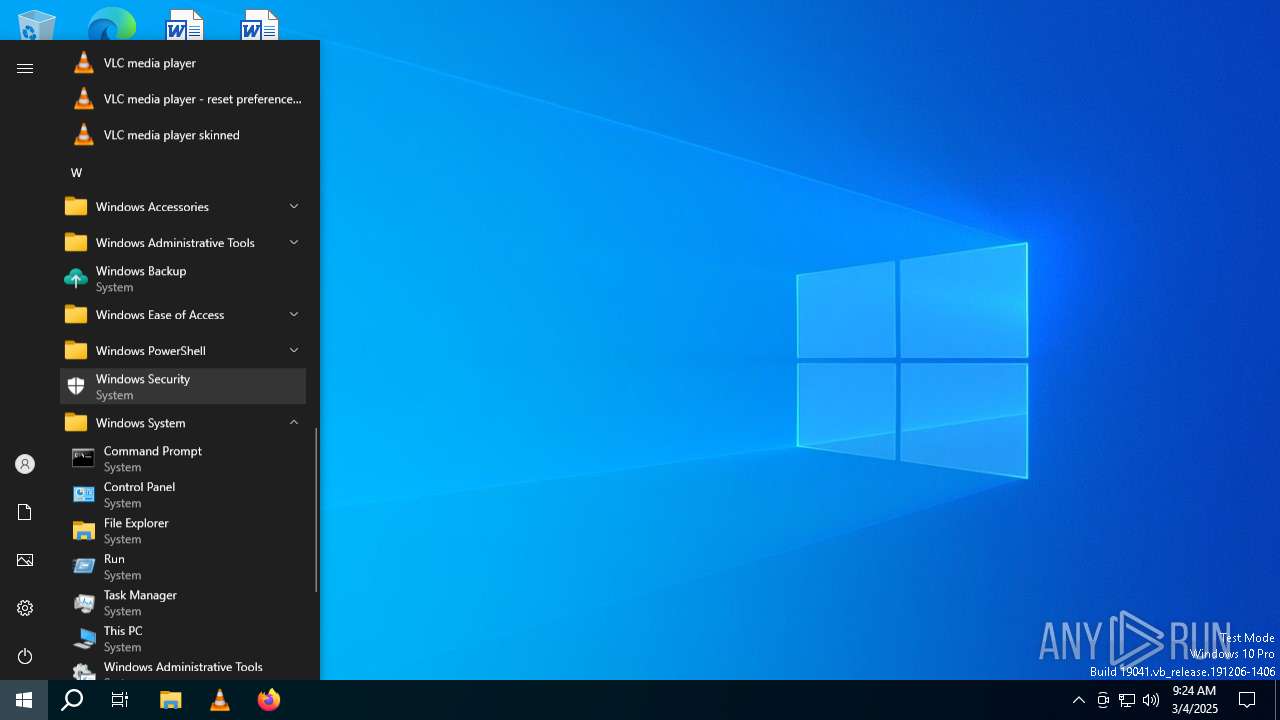Open the user account icon in Start sidebar
The height and width of the screenshot is (720, 1280).
[25, 464]
